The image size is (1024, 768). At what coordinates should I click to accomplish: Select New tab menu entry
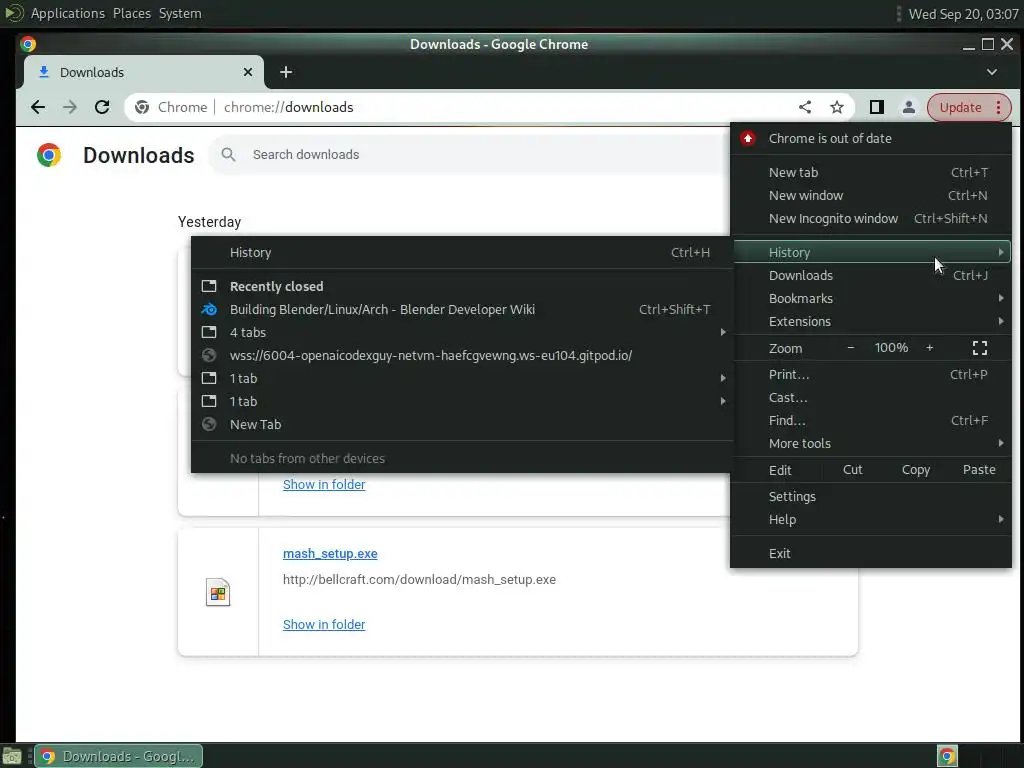pos(872,172)
